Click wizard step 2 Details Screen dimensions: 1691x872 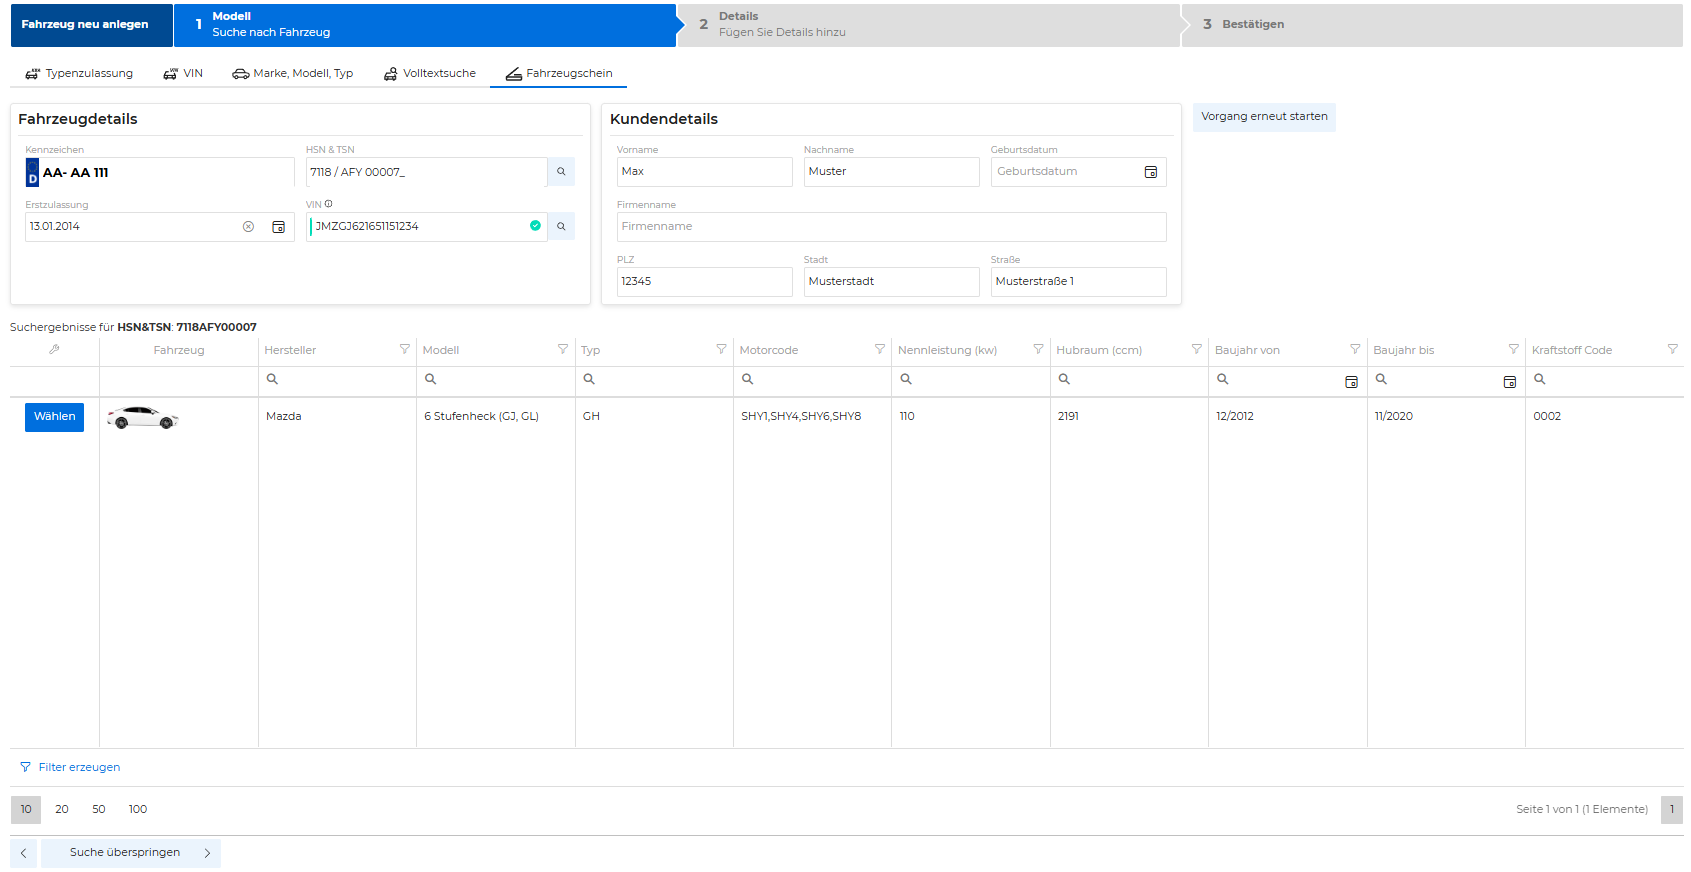(x=928, y=25)
